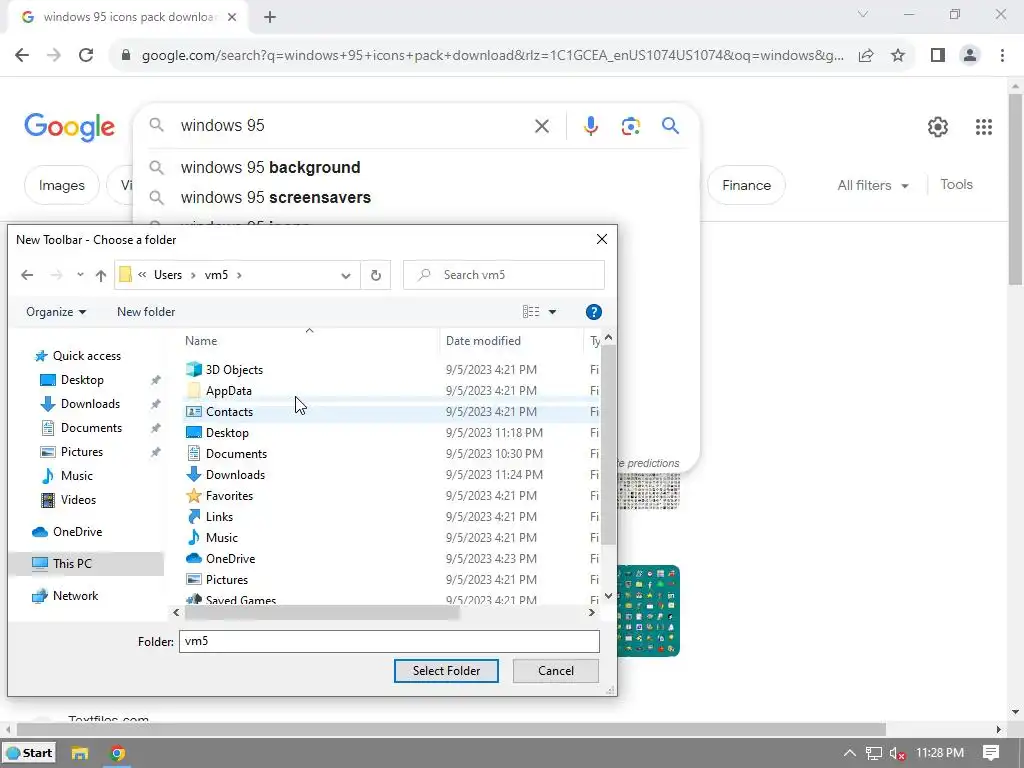Change the file list view layout

click(x=530, y=312)
